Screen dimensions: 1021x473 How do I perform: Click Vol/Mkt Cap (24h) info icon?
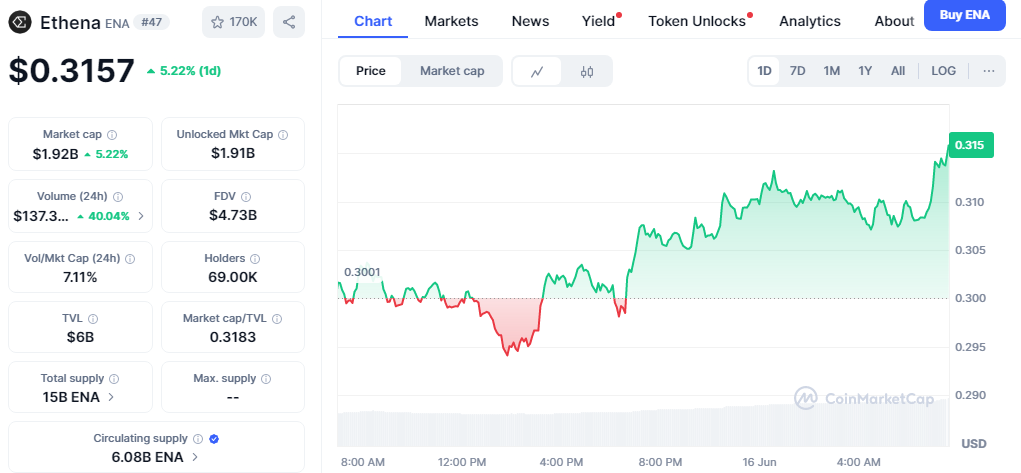click(130, 259)
